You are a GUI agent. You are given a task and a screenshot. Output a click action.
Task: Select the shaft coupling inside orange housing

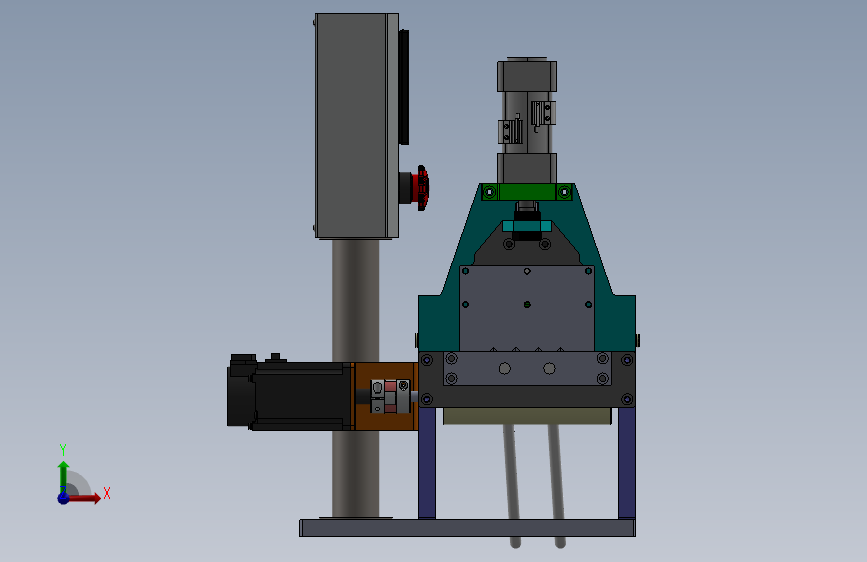pyautogui.click(x=390, y=396)
